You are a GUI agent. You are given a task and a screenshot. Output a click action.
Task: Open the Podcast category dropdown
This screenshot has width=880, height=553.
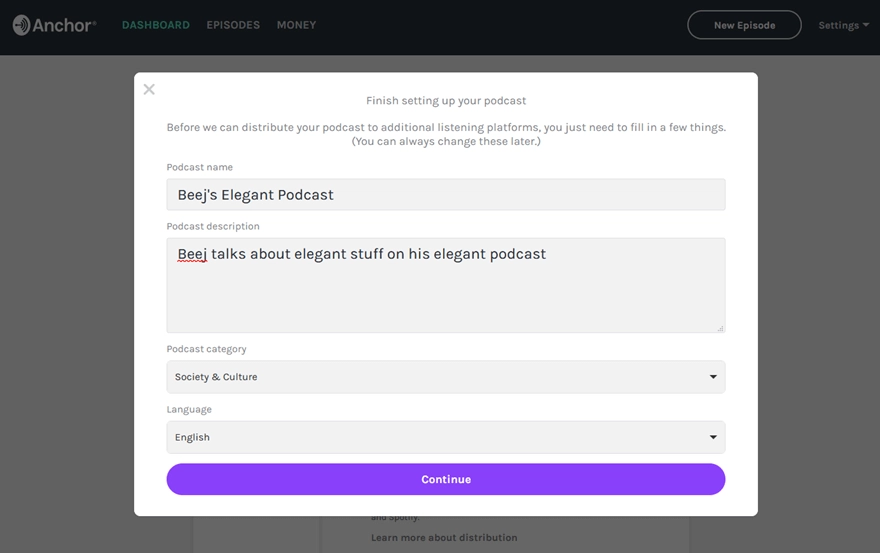tap(445, 377)
